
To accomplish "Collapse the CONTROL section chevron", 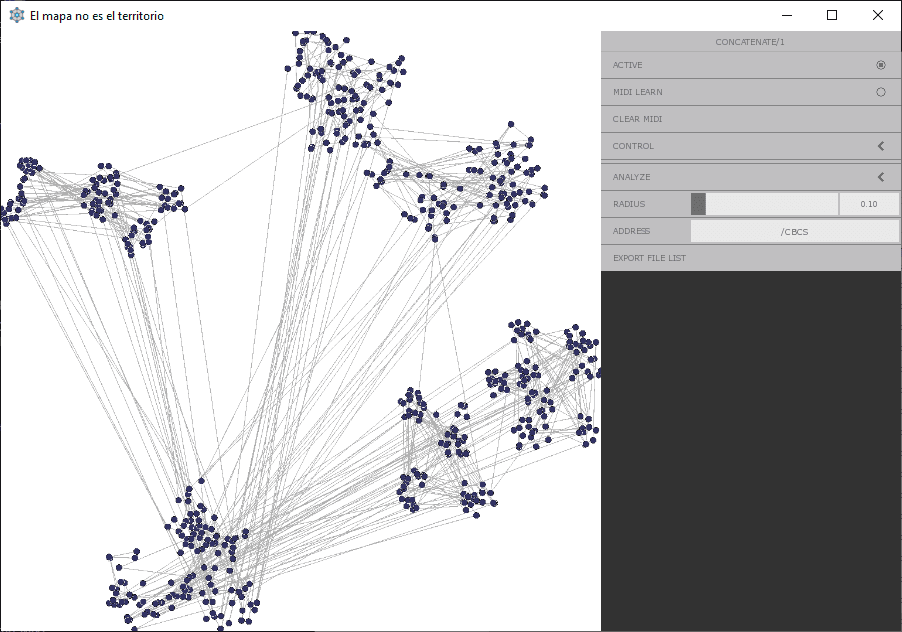I will 881,146.
